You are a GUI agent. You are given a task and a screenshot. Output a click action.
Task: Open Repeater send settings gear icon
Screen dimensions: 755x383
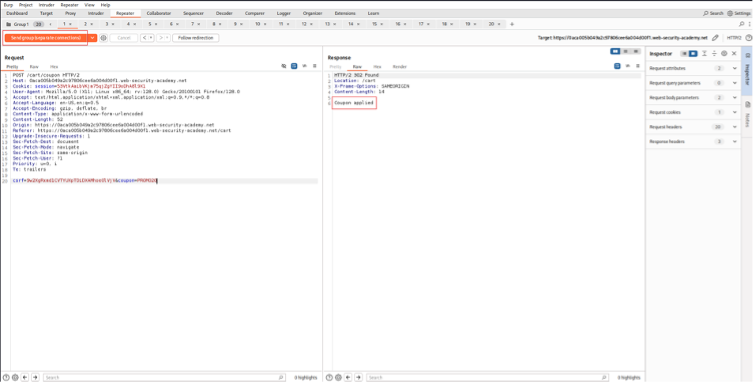(104, 38)
